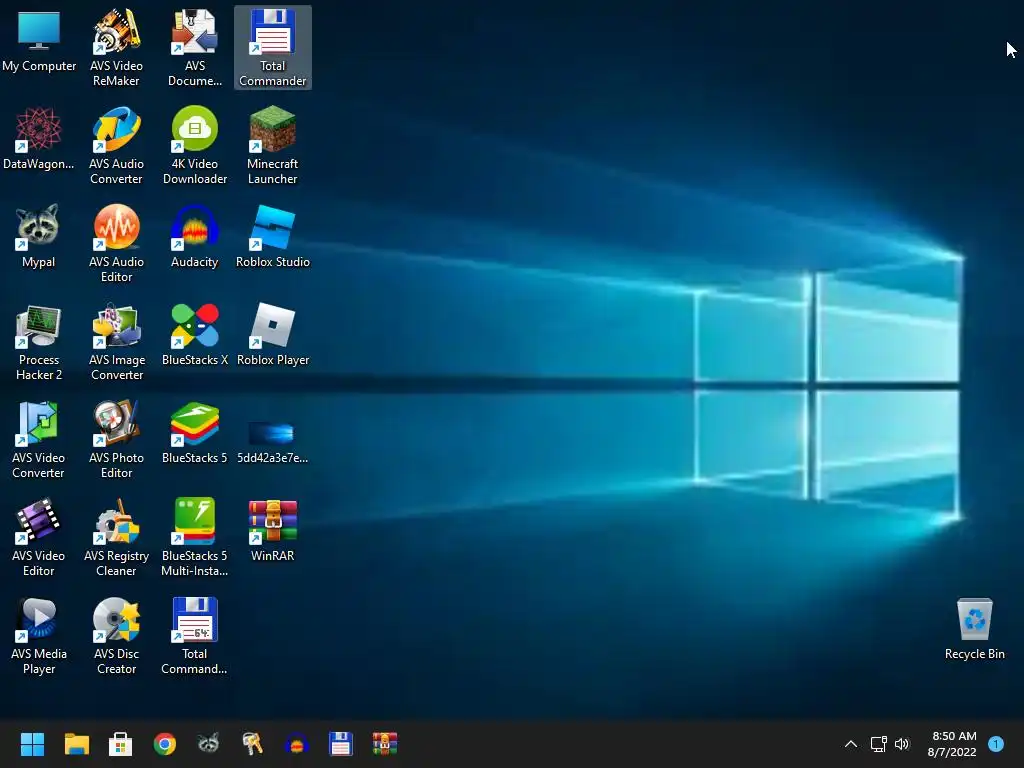
Task: Open AVS Media Player shortcut
Action: click(39, 635)
